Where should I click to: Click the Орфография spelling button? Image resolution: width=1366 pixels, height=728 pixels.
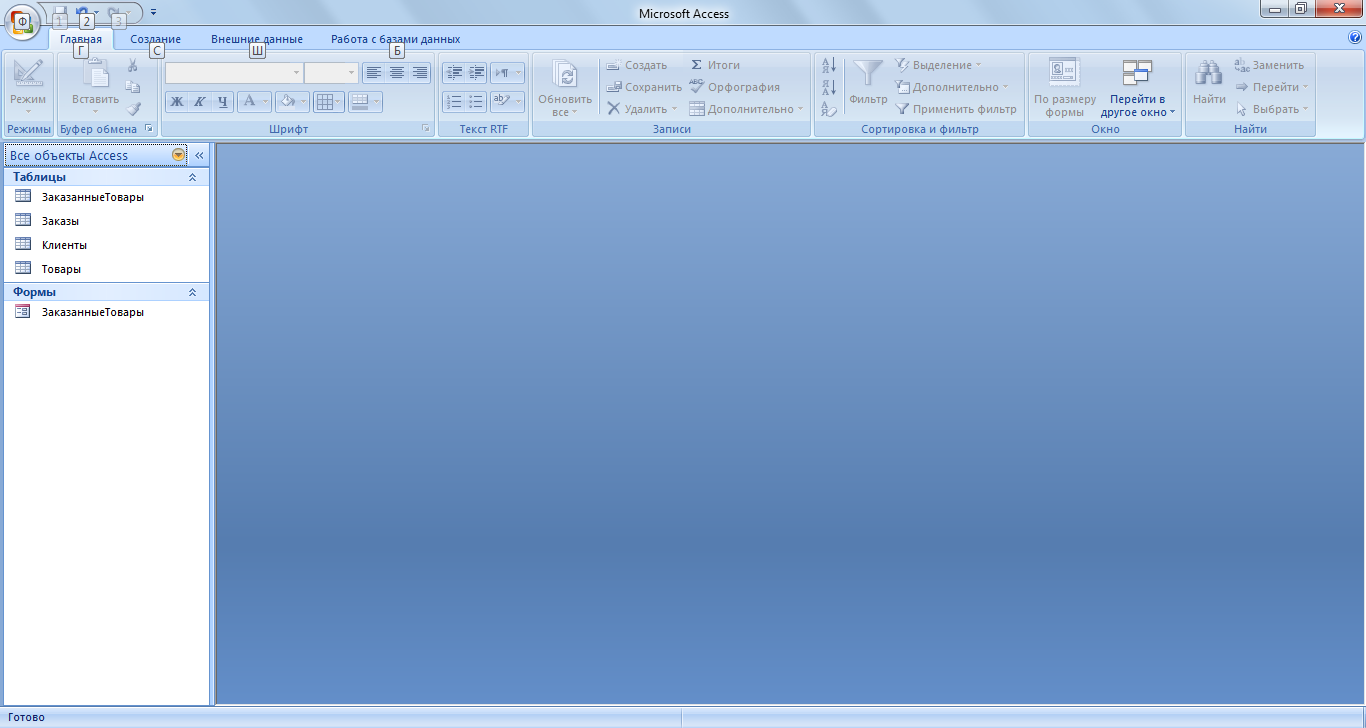click(735, 87)
